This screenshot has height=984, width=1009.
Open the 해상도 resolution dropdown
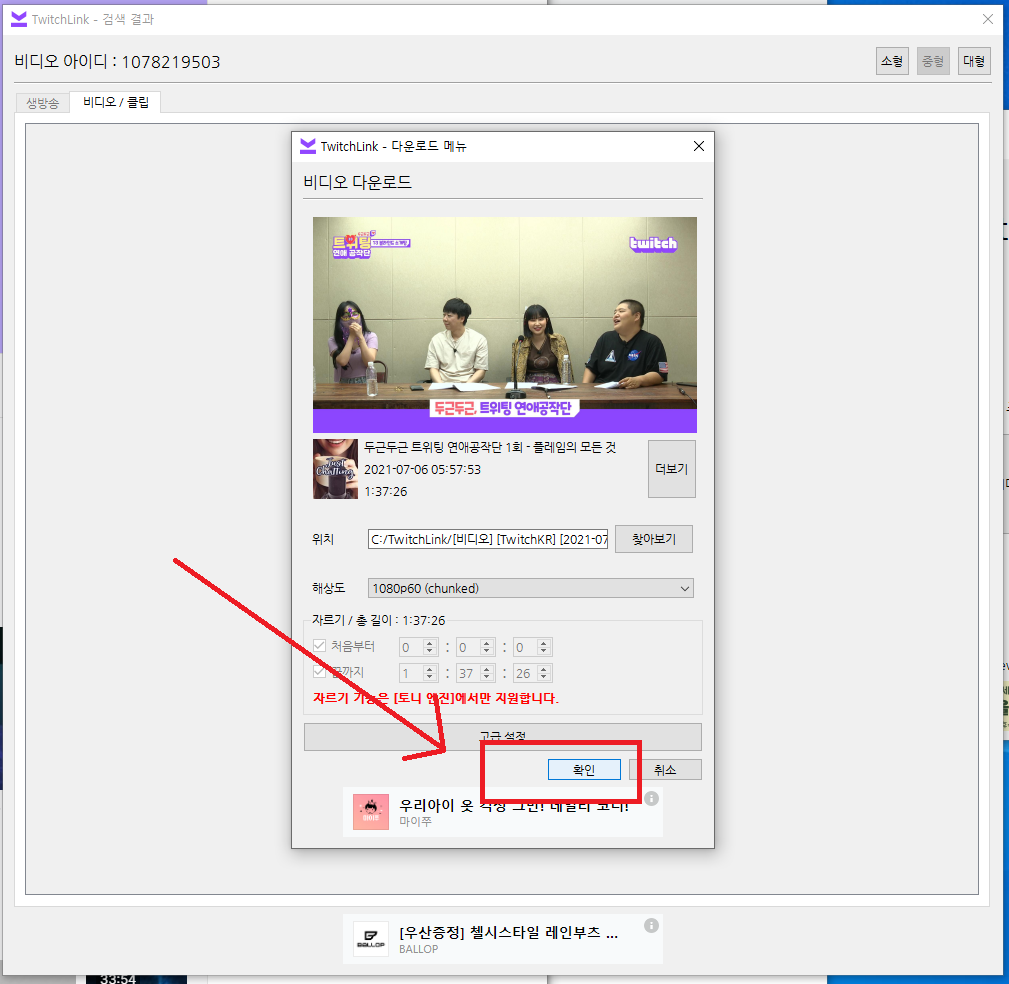coord(530,588)
